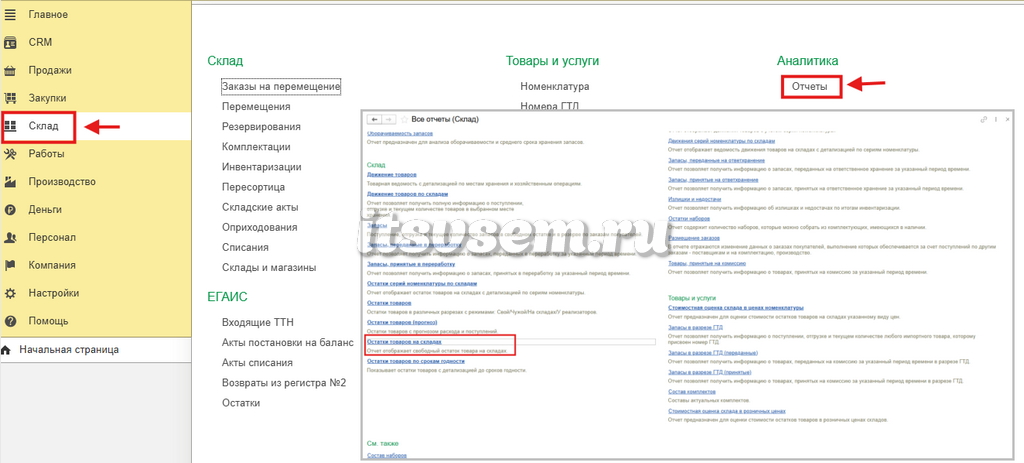Open Номенклатура under Товары и услуги

pos(554,86)
